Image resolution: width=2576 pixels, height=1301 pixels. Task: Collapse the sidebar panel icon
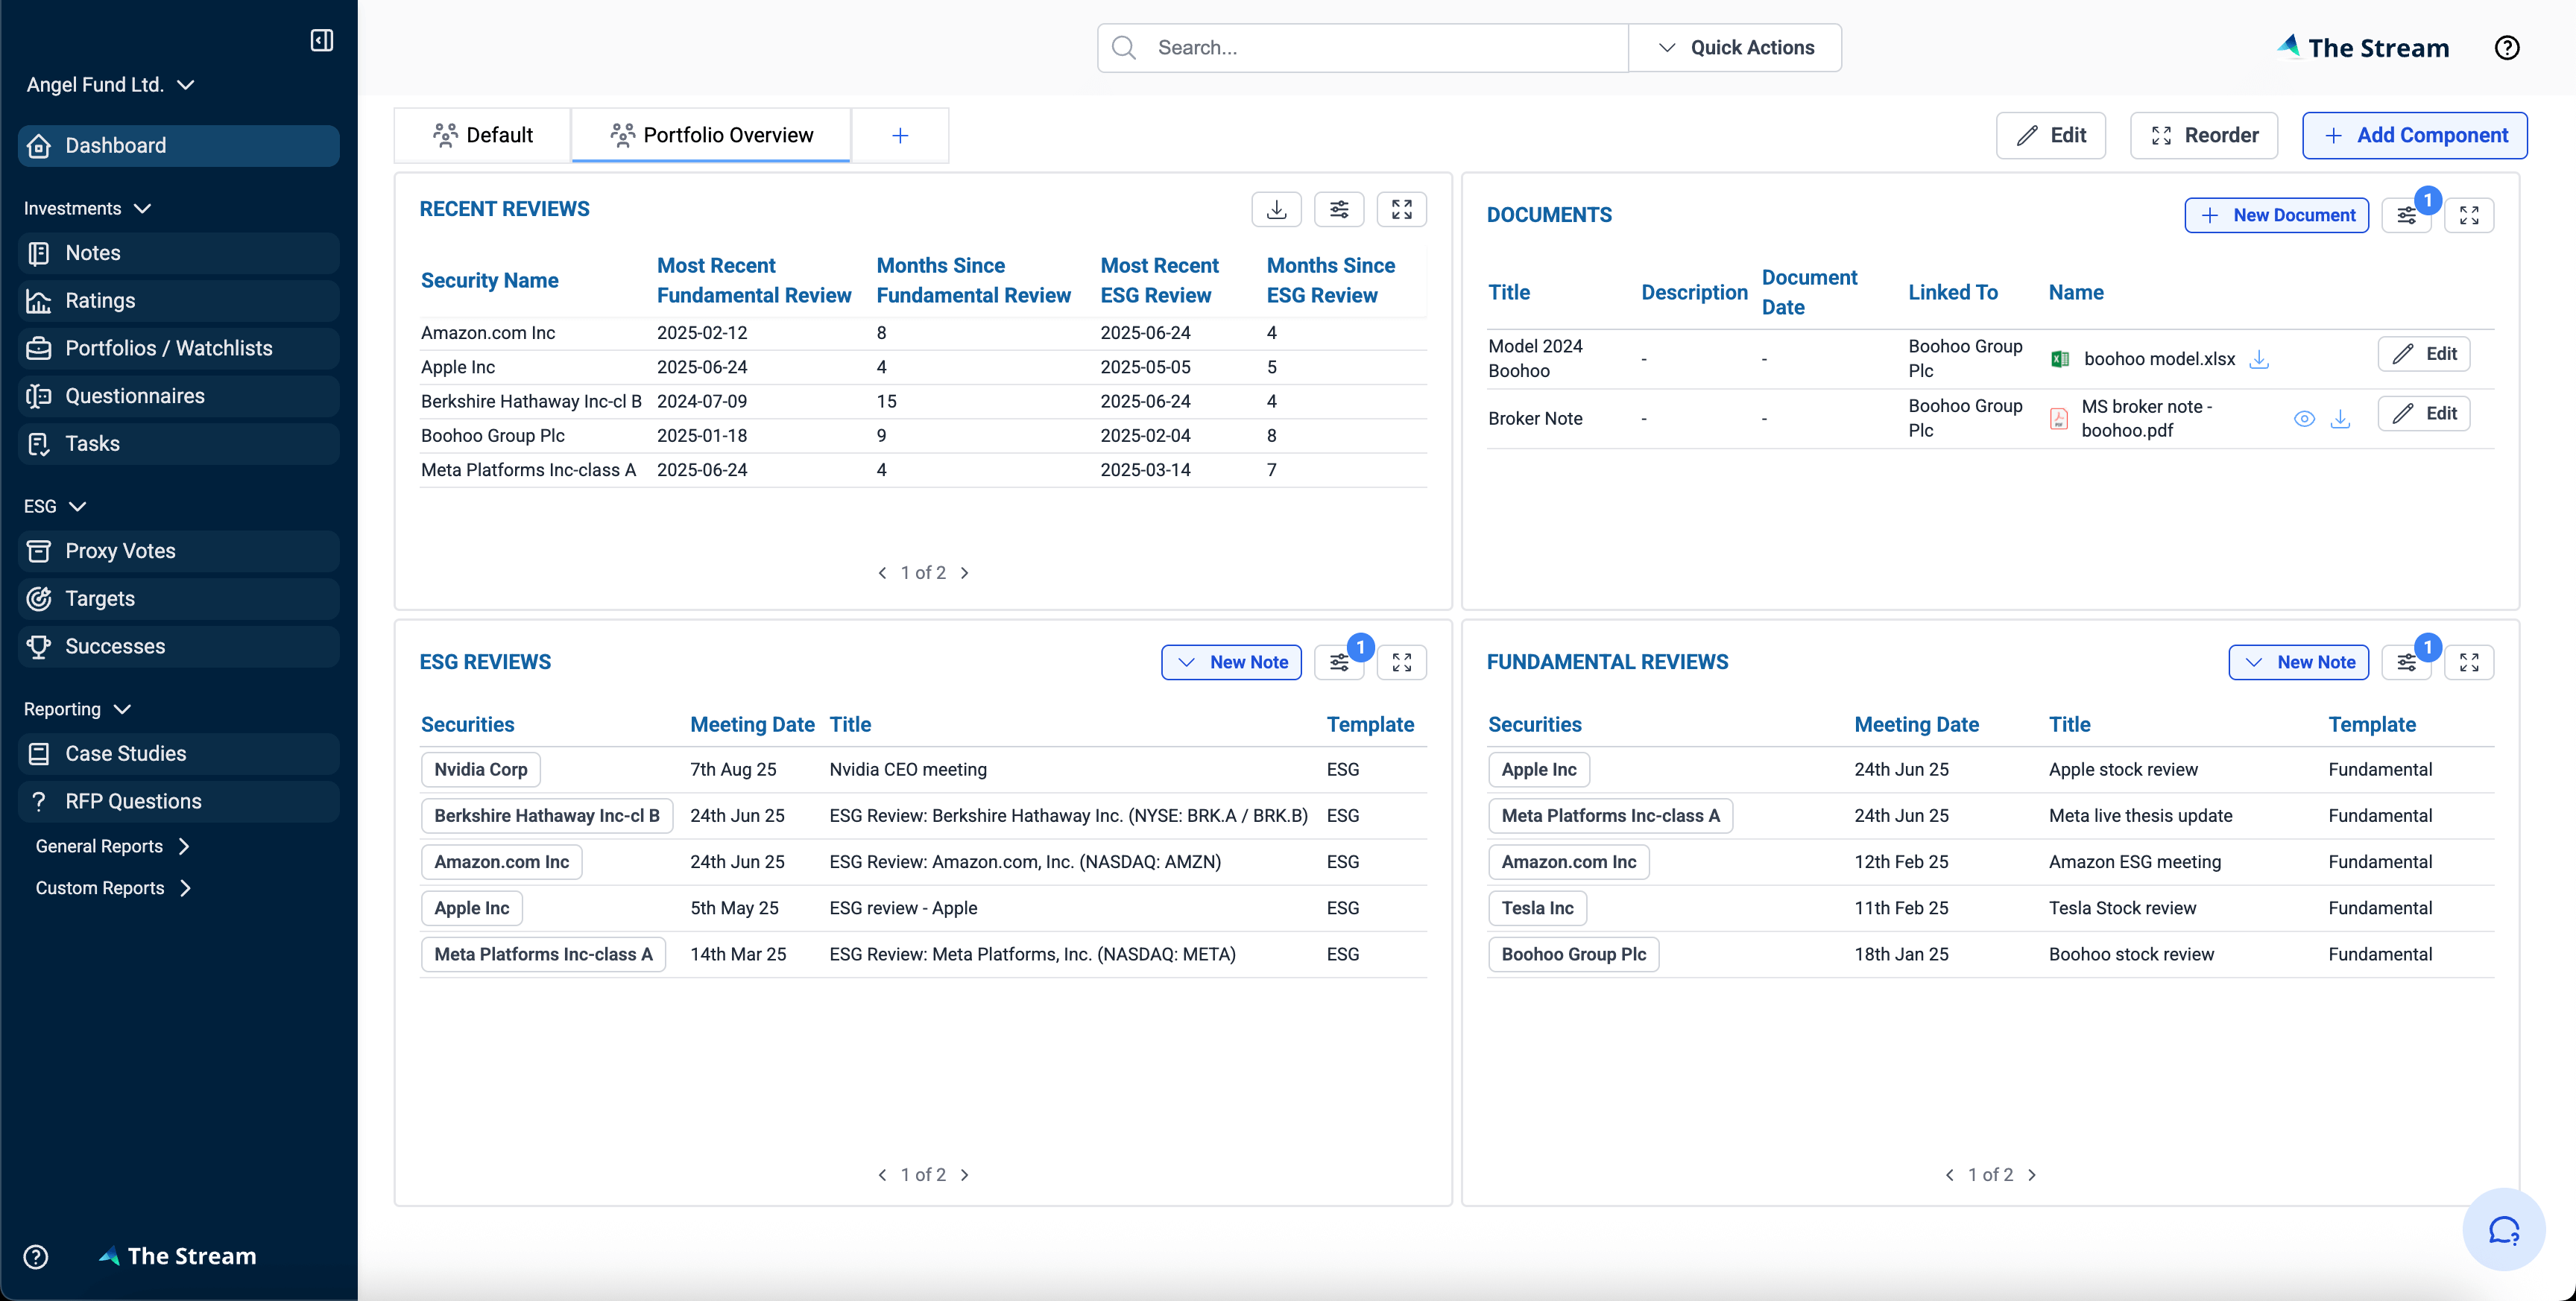[x=321, y=40]
